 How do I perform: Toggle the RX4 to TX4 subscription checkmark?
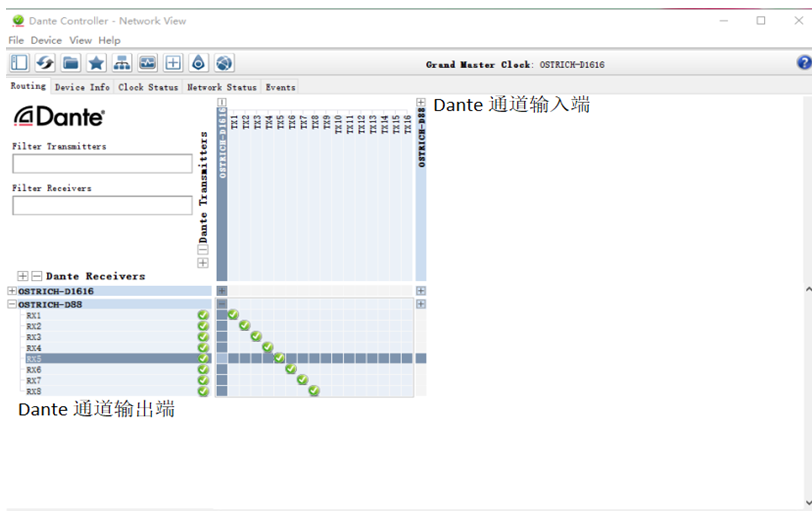(x=268, y=347)
